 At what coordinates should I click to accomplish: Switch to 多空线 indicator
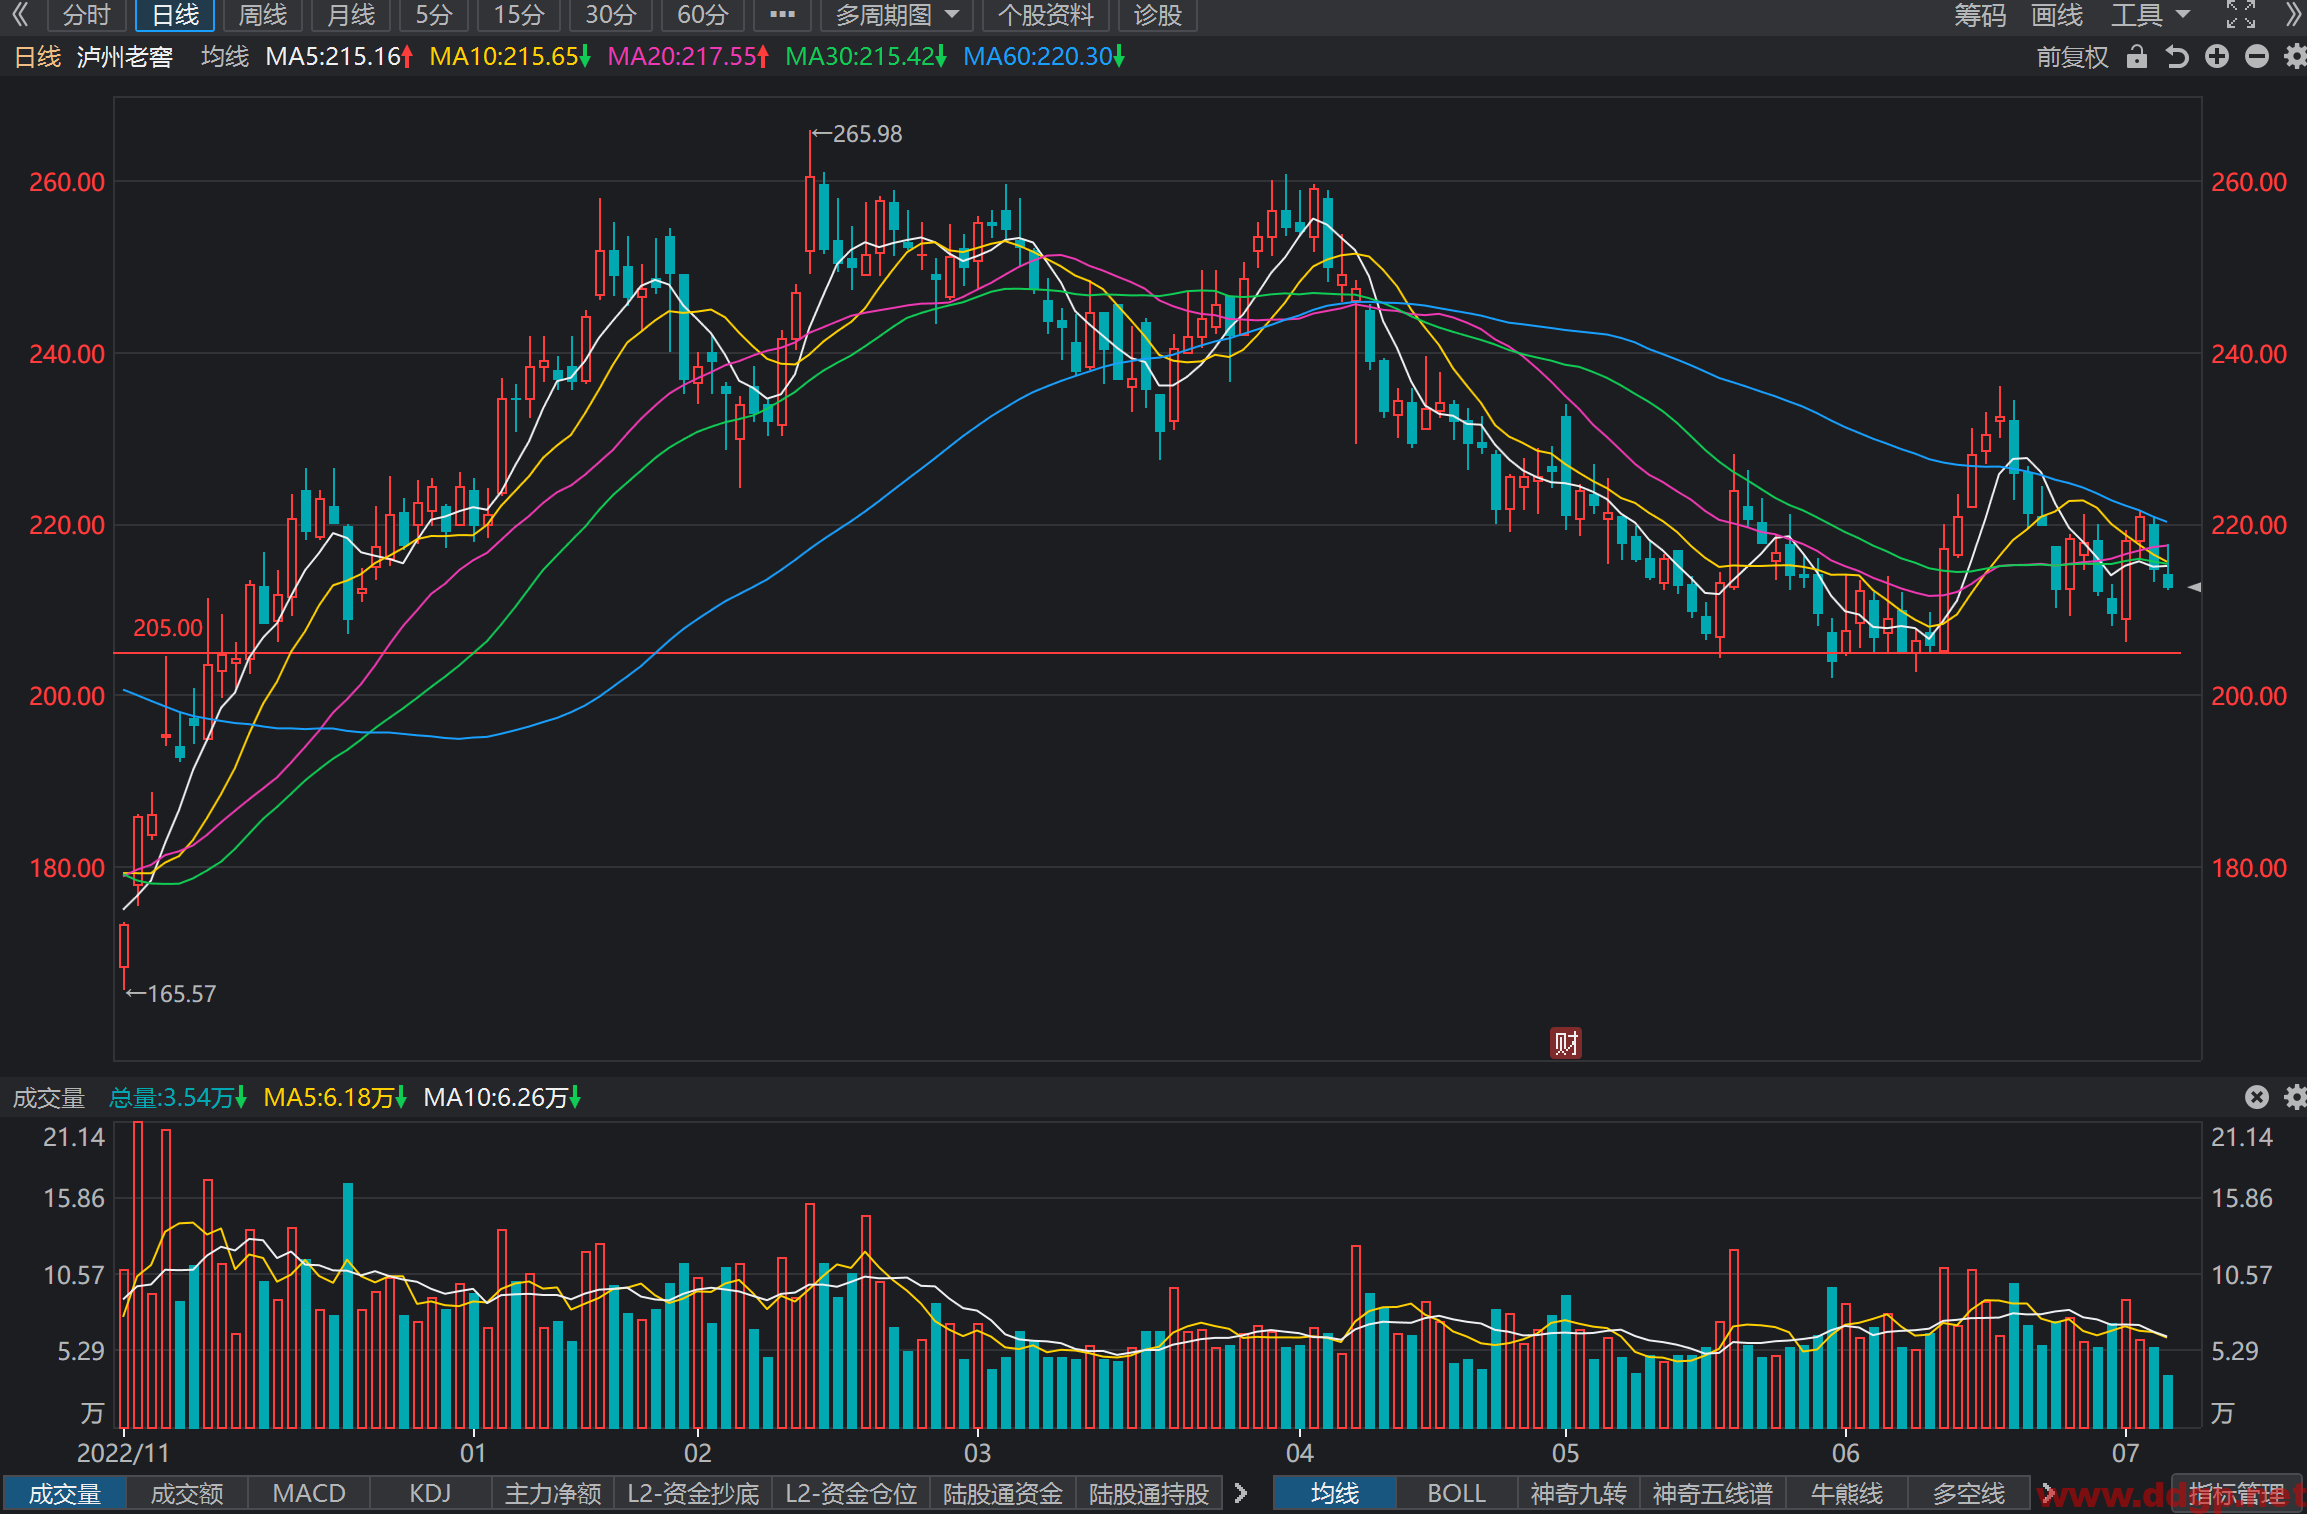(1968, 1493)
